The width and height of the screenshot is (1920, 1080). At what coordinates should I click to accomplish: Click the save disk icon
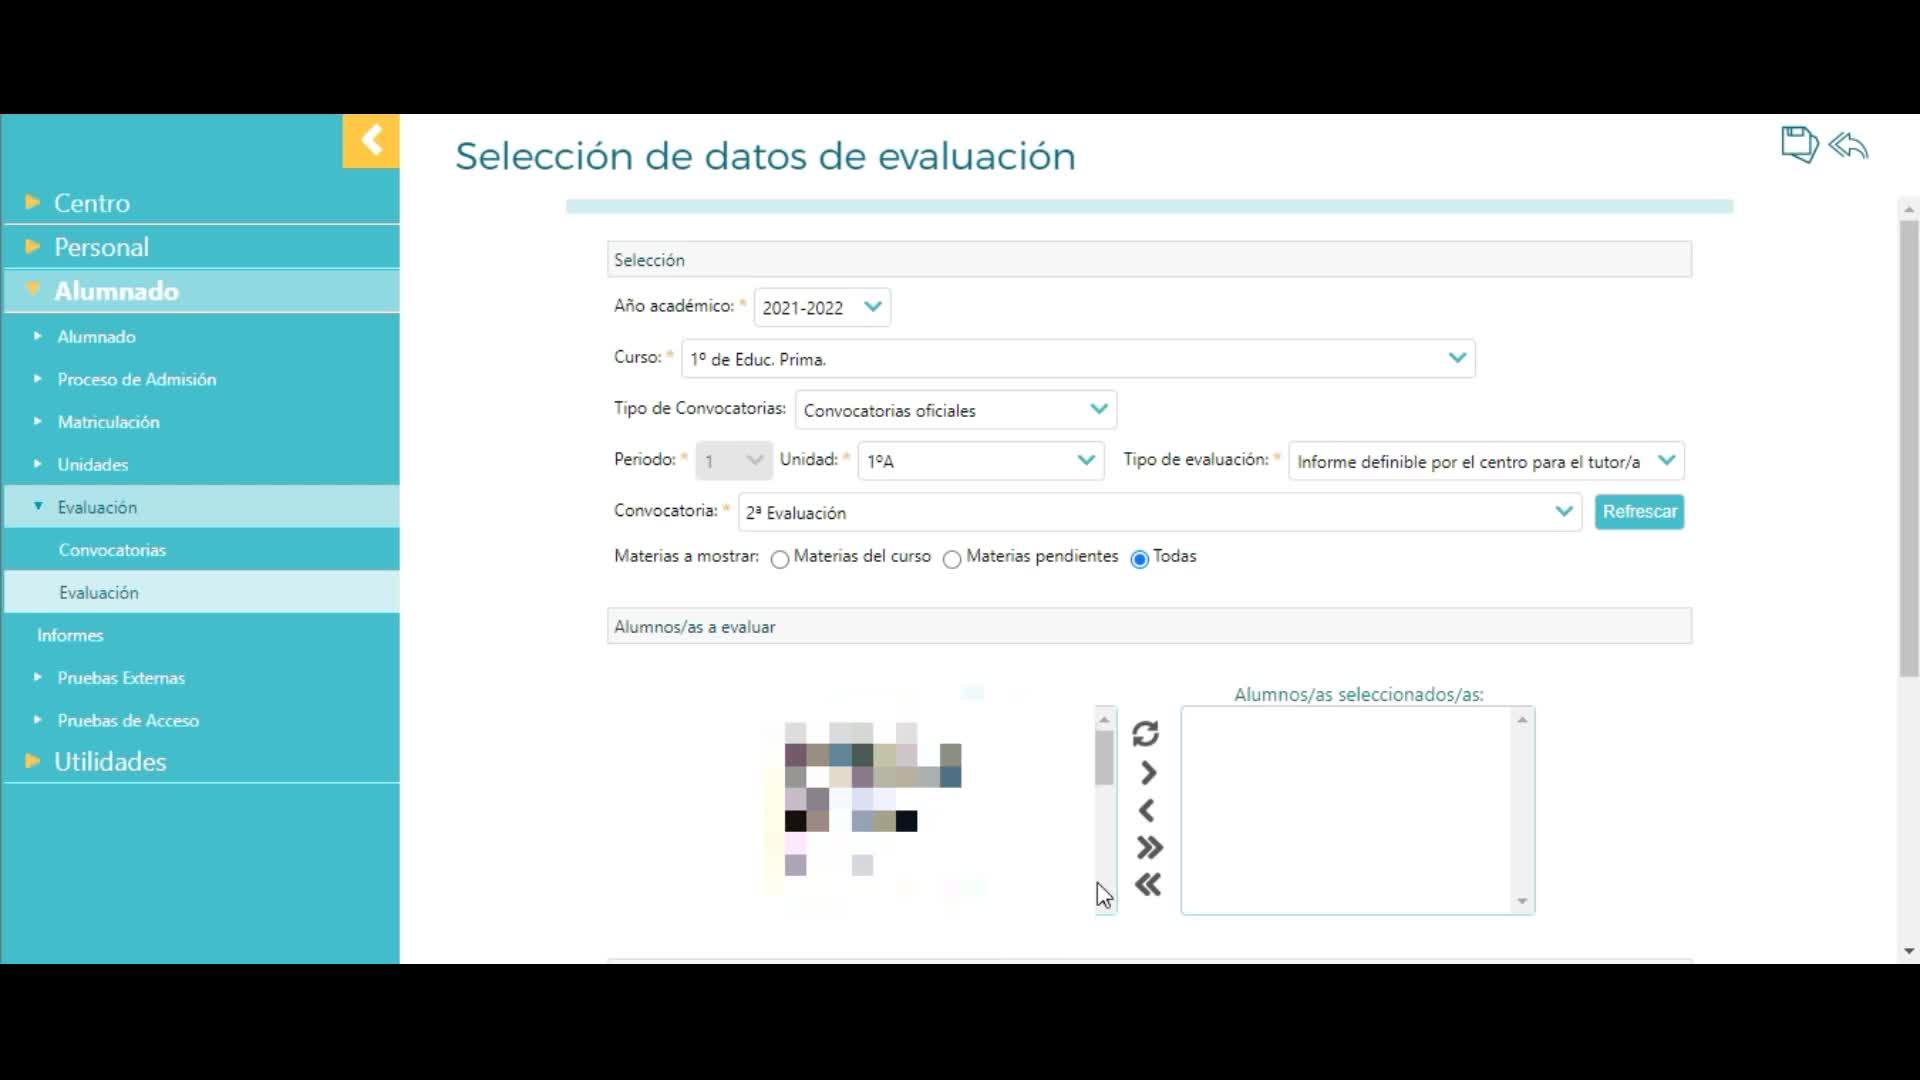1798,145
